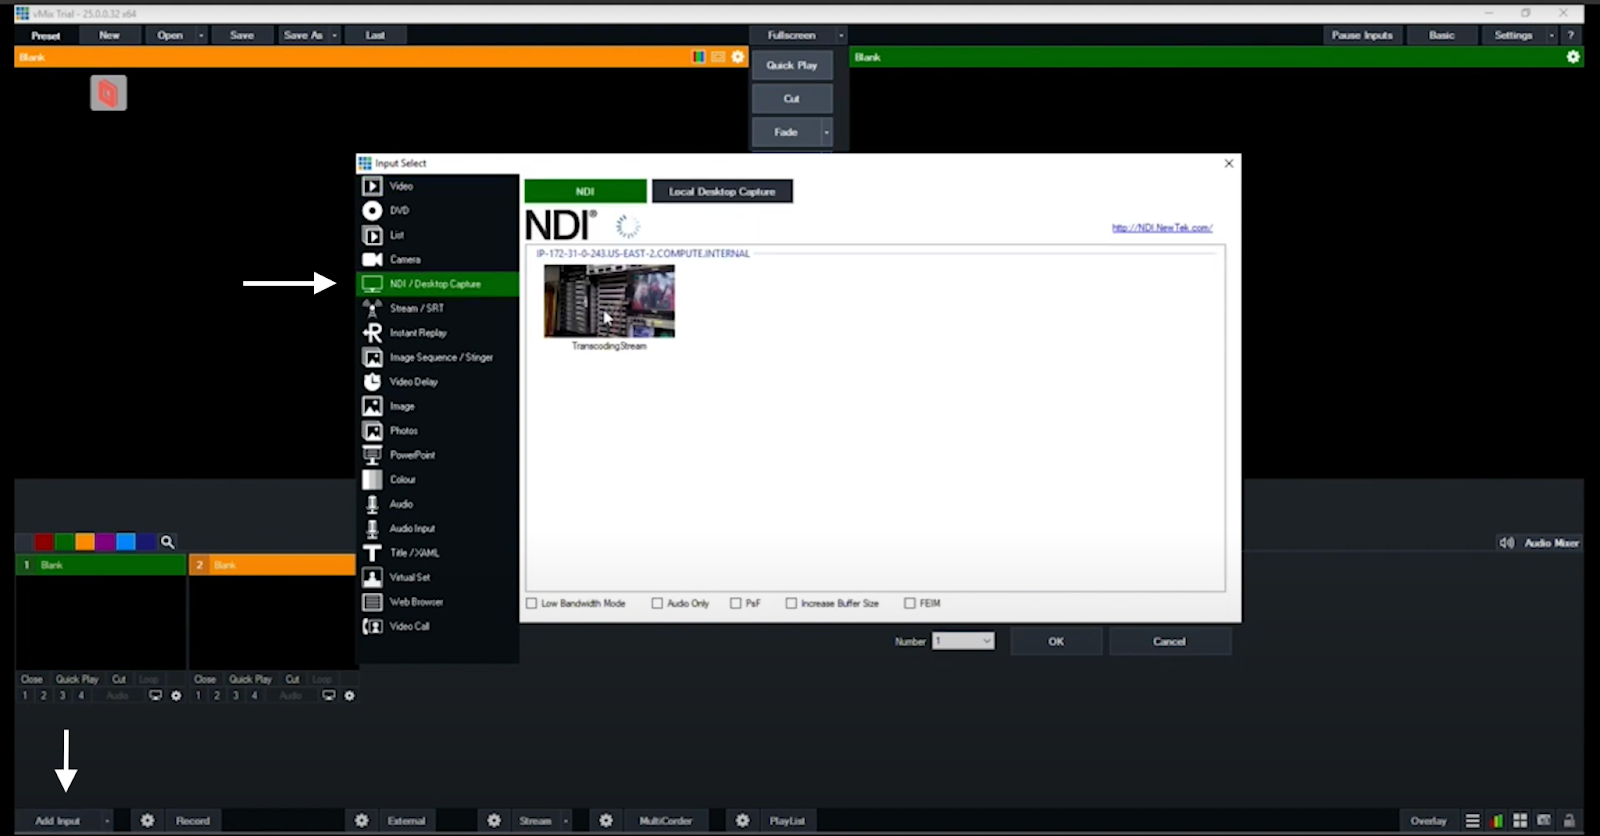Expand the Save As dropdown arrow
The image size is (1600, 836).
click(335, 35)
